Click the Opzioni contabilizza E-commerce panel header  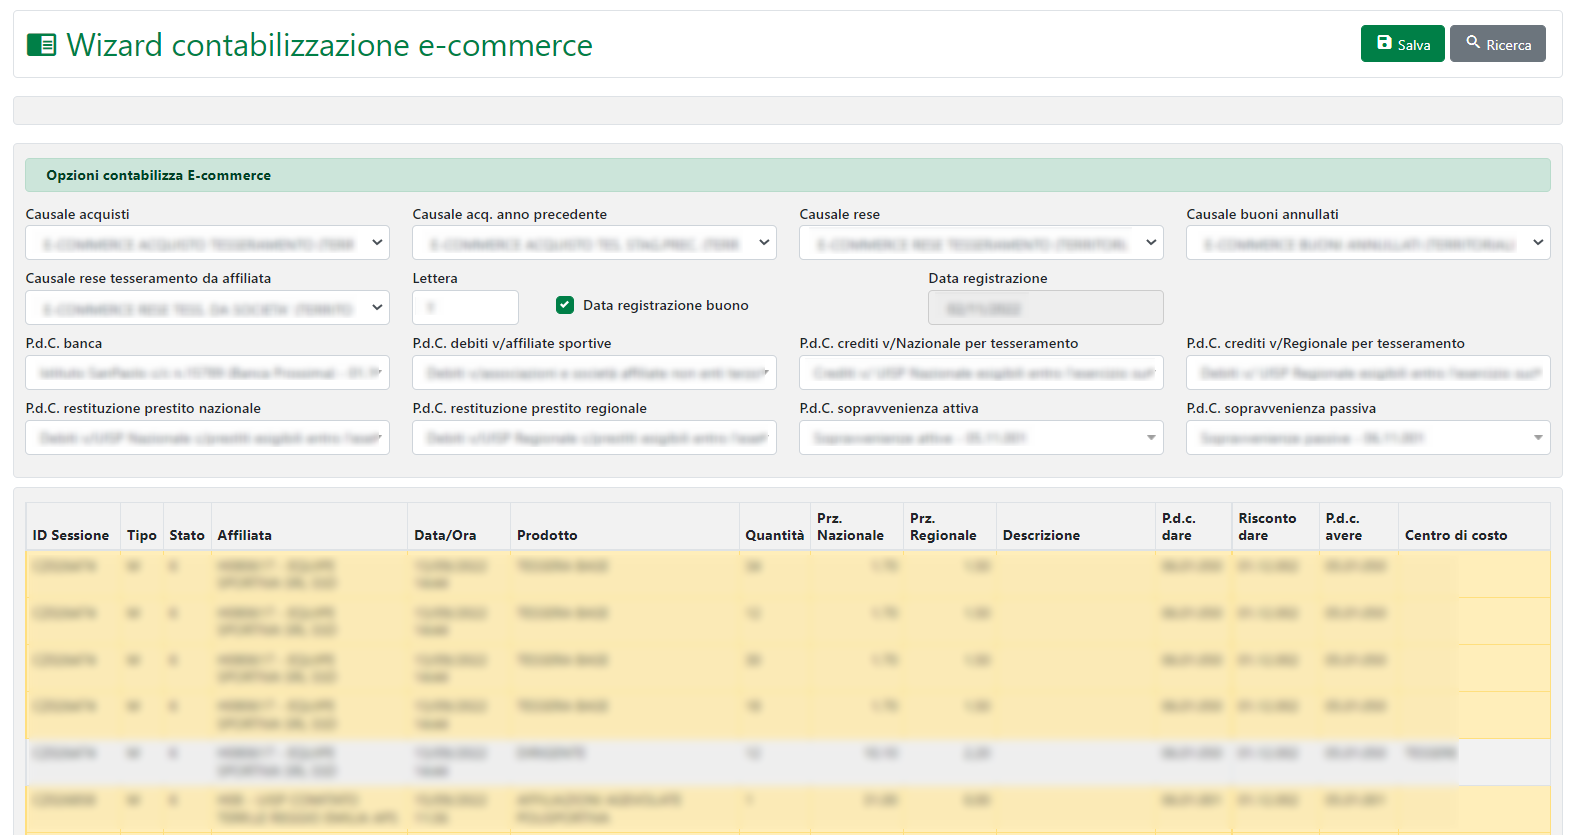click(x=787, y=175)
